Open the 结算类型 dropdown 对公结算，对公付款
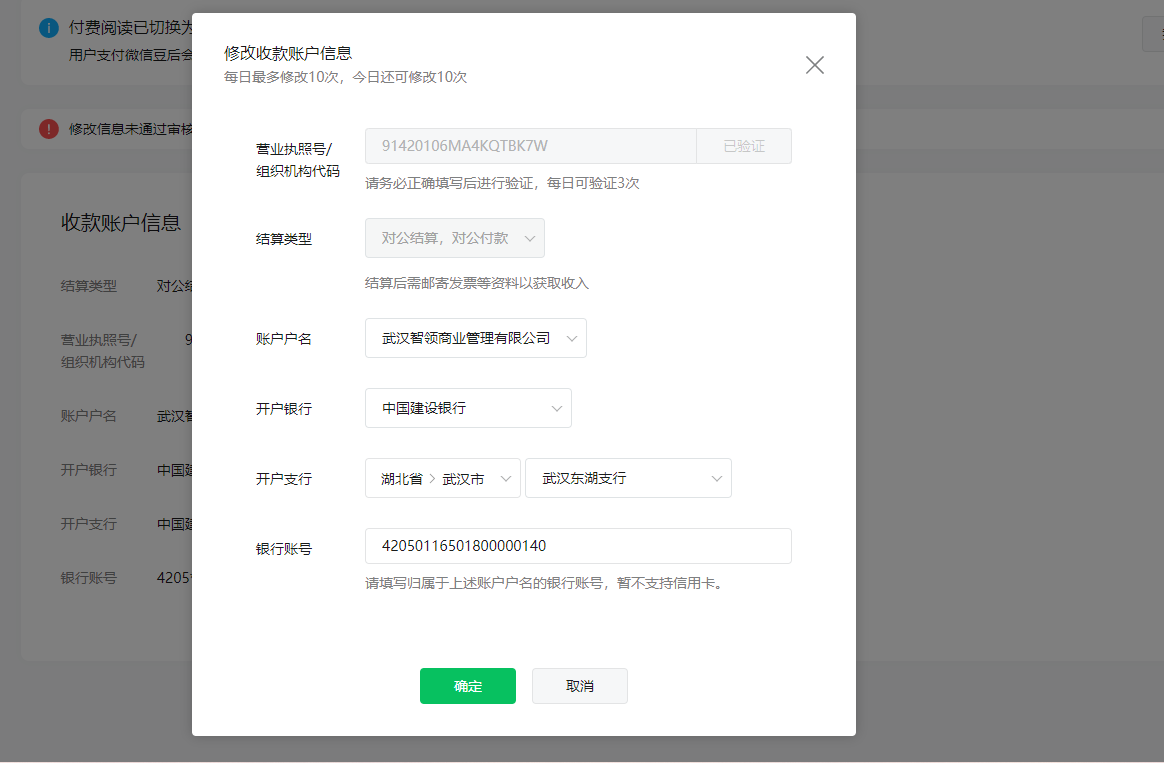This screenshot has width=1164, height=763. pos(455,238)
